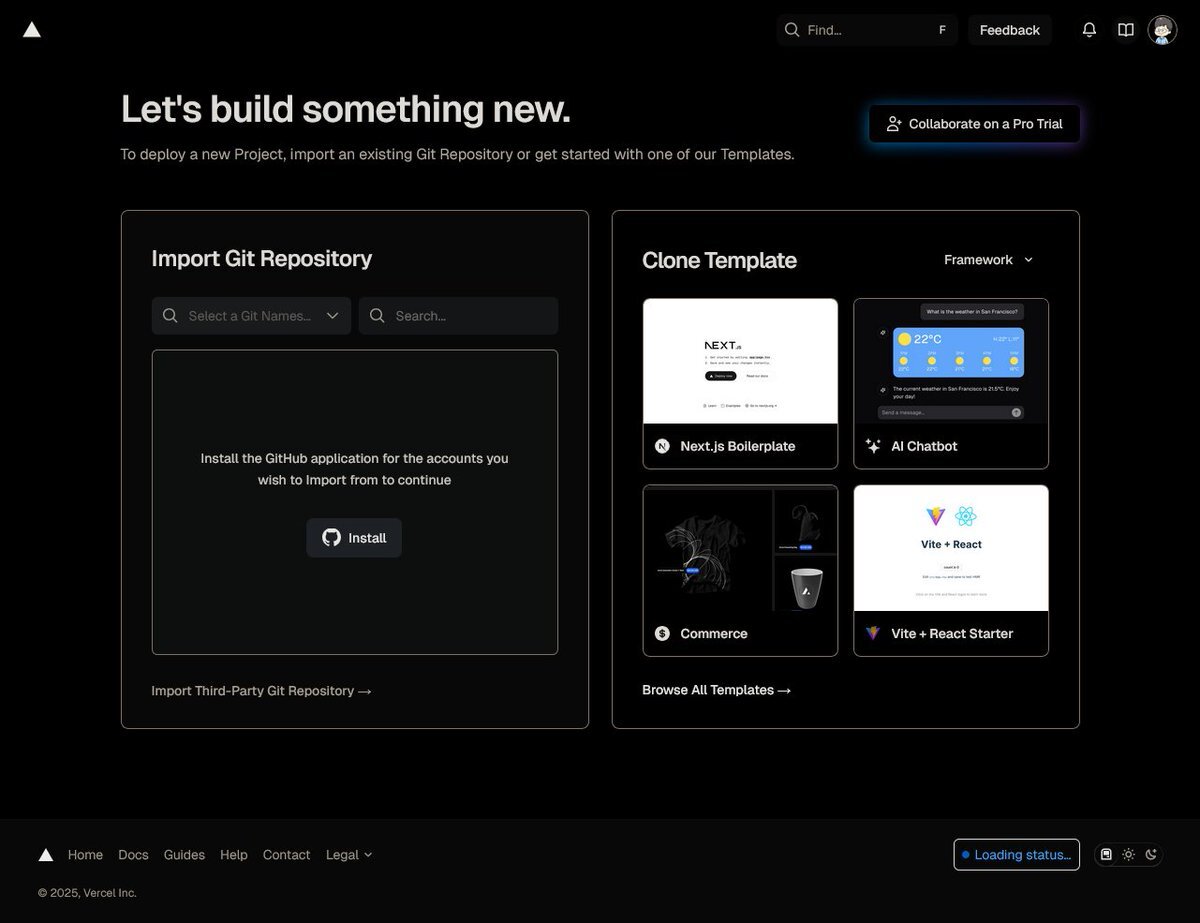Viewport: 1200px width, 923px height.
Task: Switch to system theme icon
Action: 1106,854
